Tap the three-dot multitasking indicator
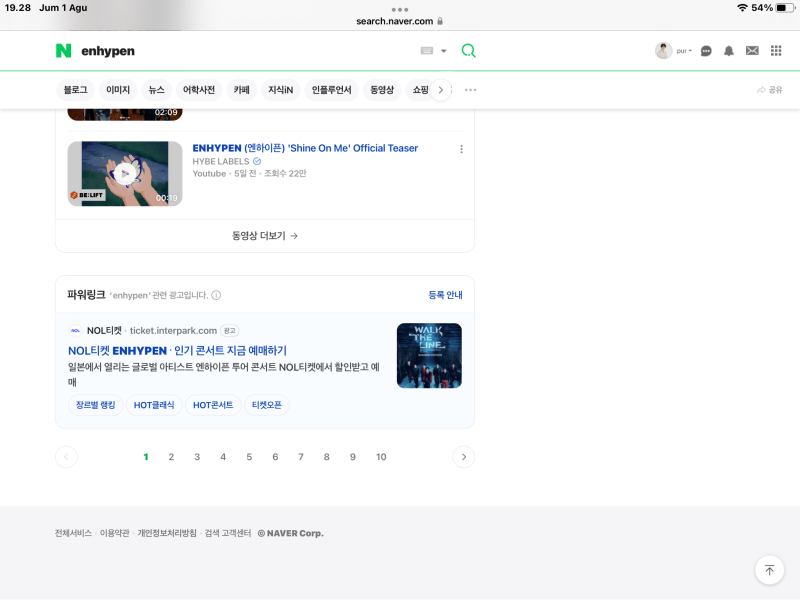 [399, 9]
